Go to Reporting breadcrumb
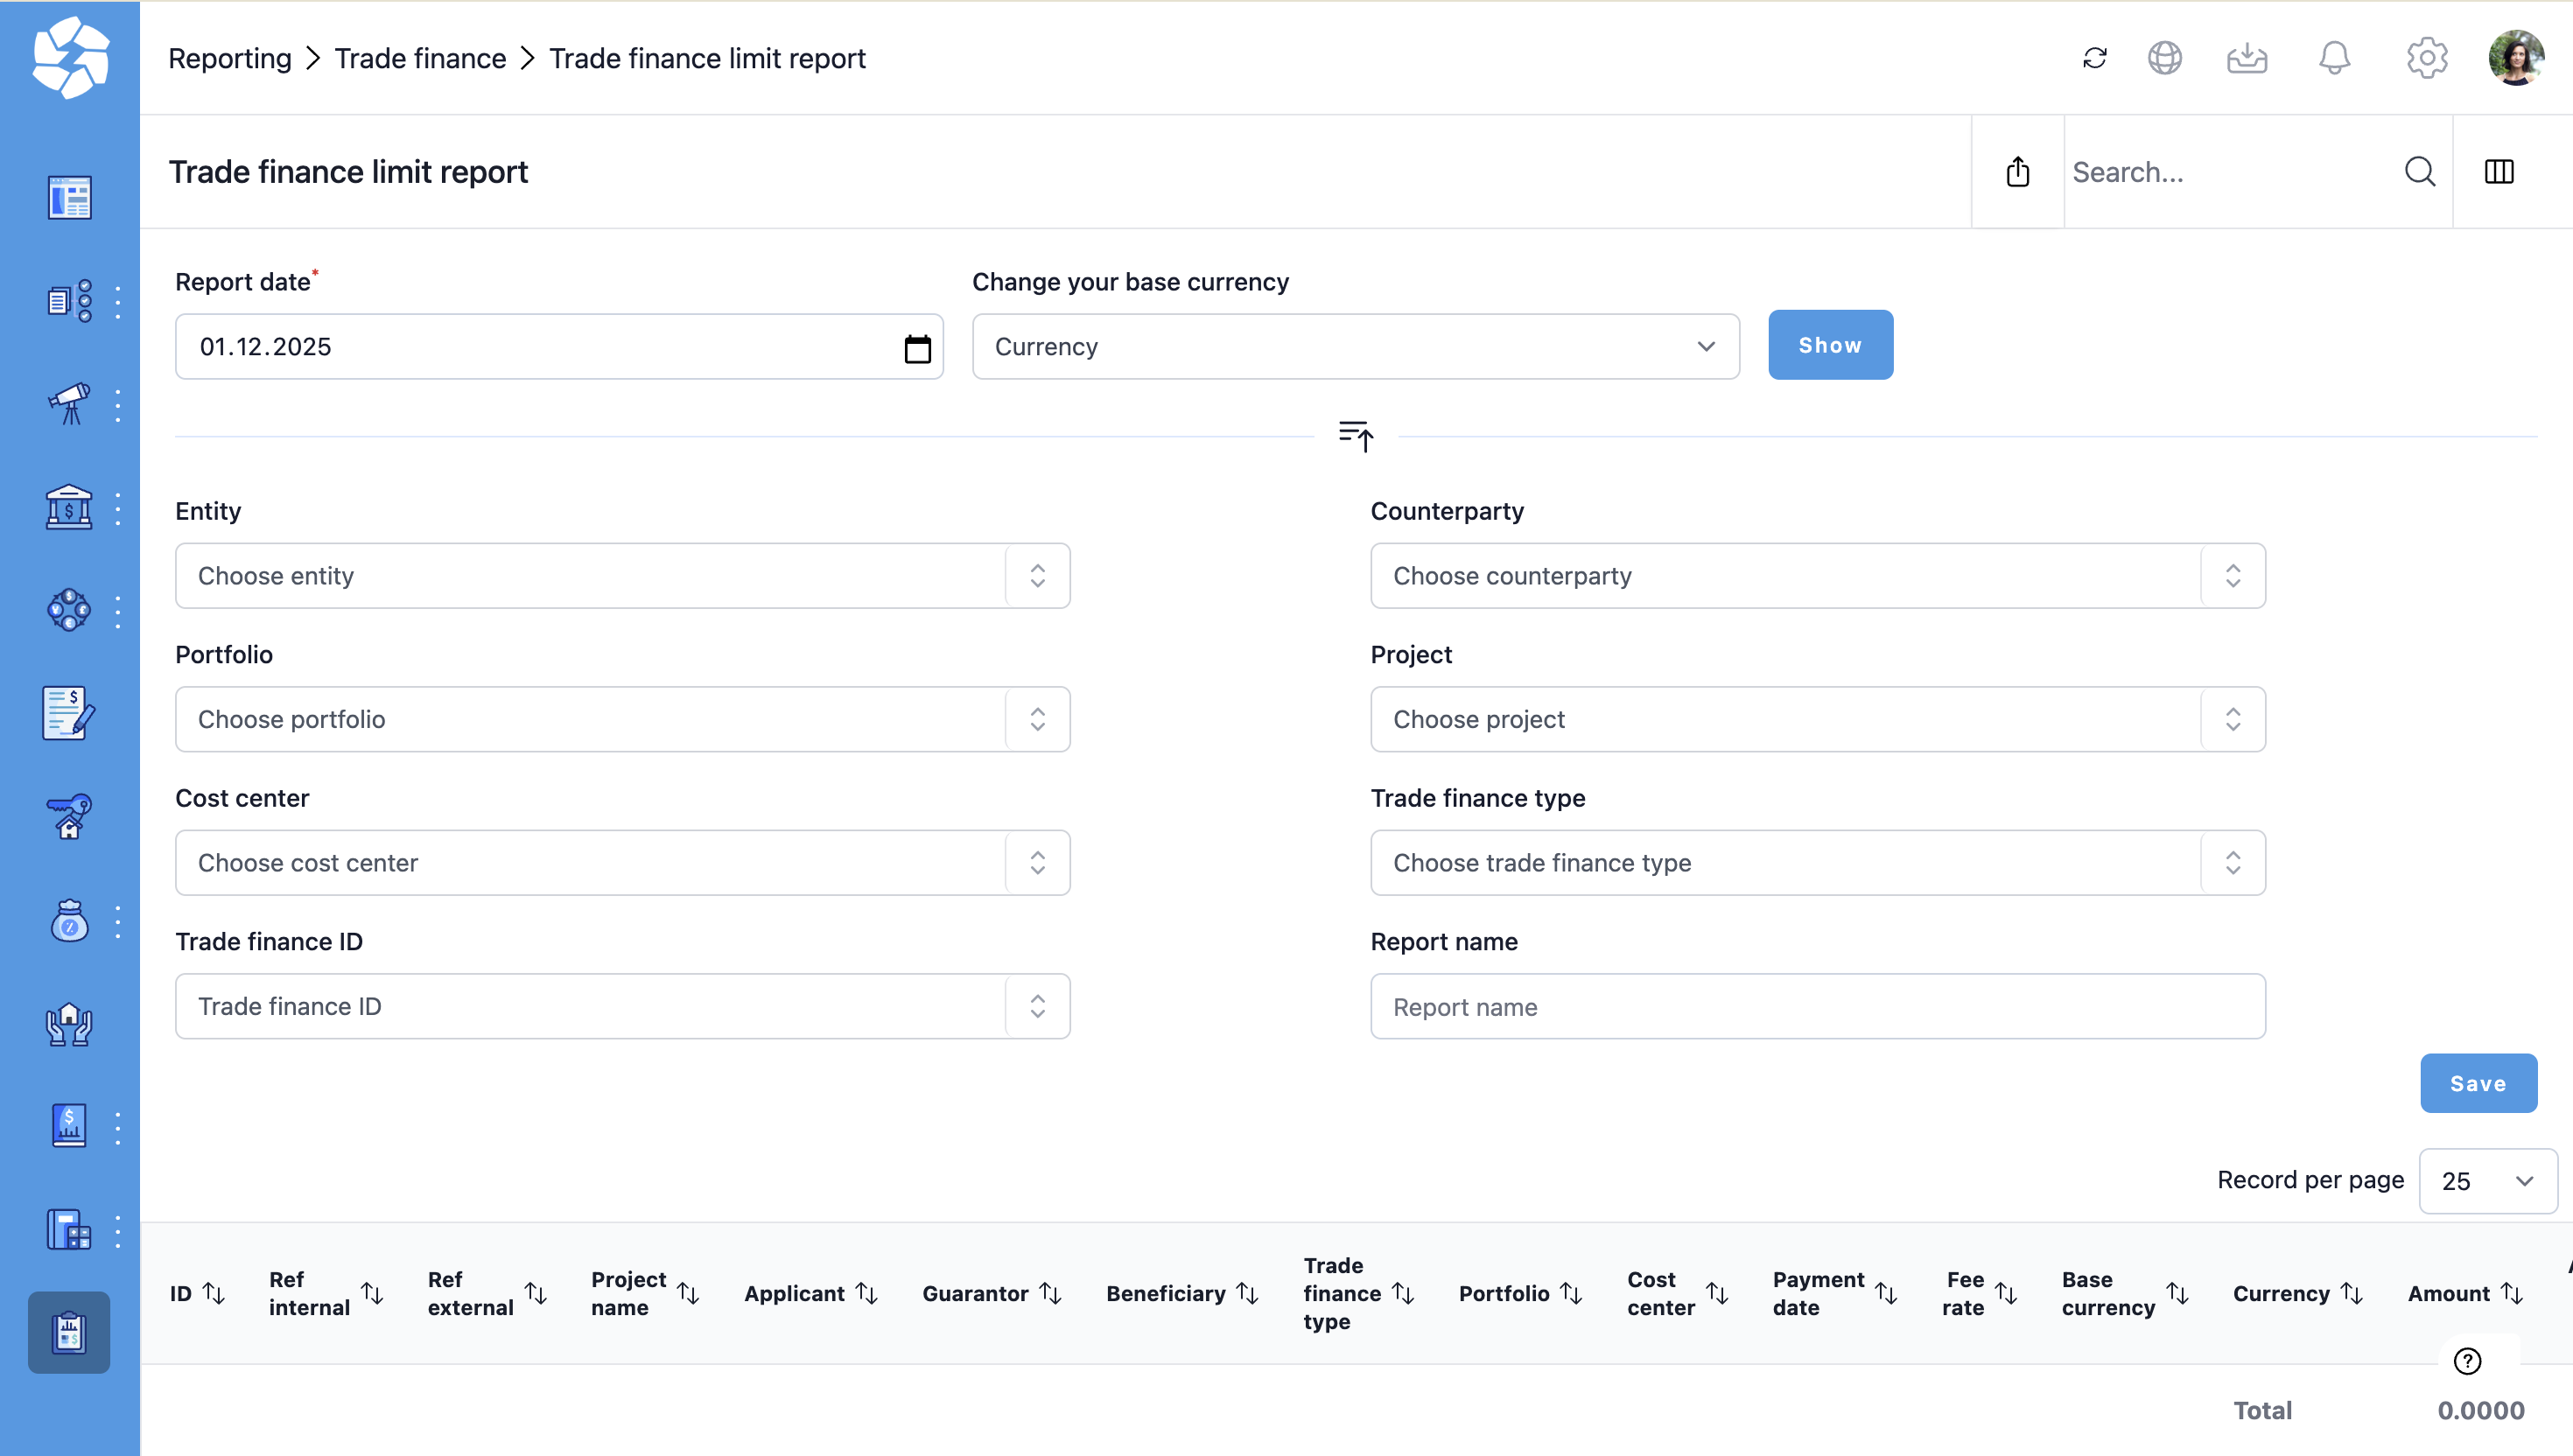This screenshot has height=1456, width=2573. [230, 58]
